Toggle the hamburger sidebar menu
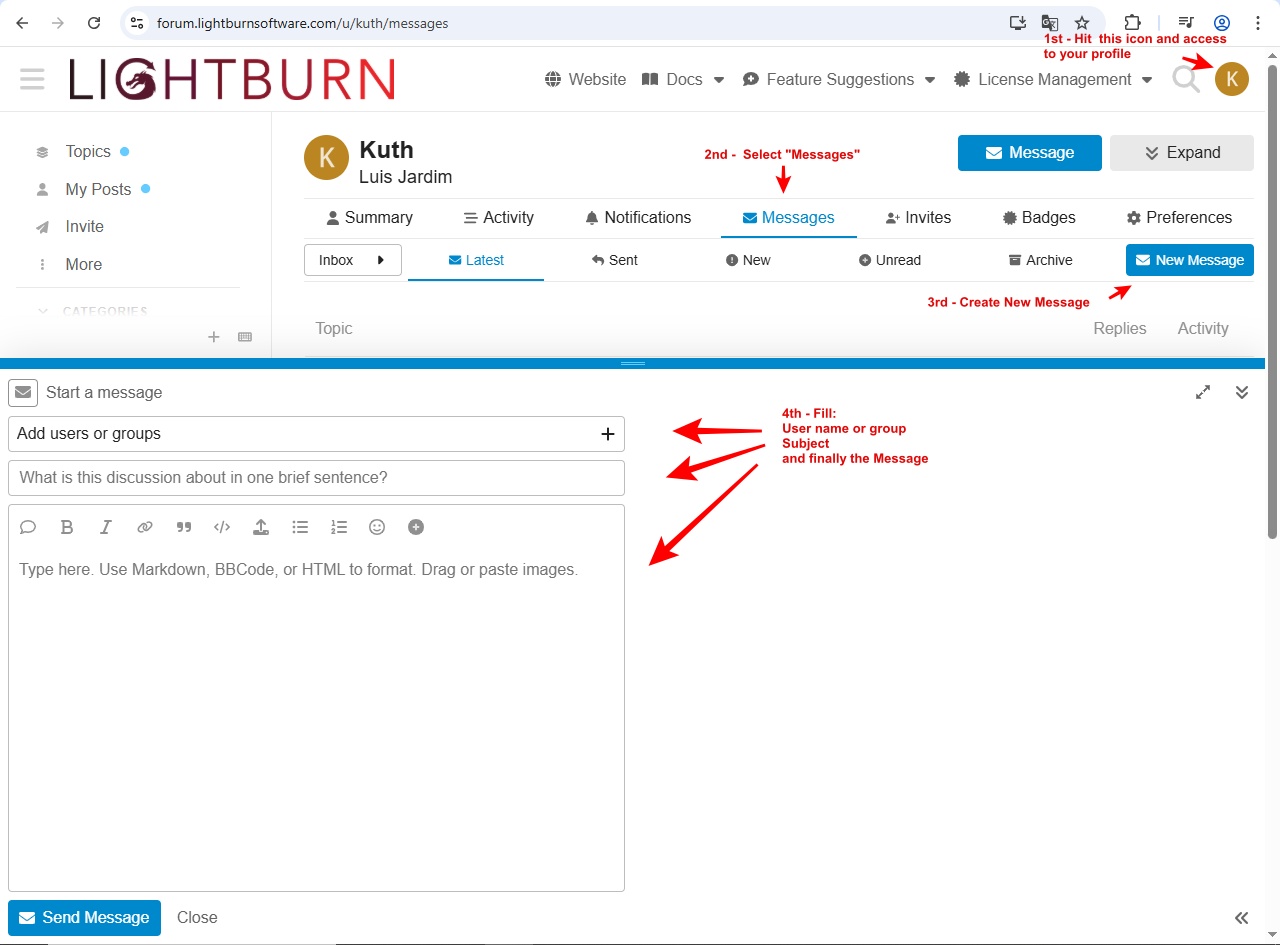The width and height of the screenshot is (1280, 945). point(32,79)
